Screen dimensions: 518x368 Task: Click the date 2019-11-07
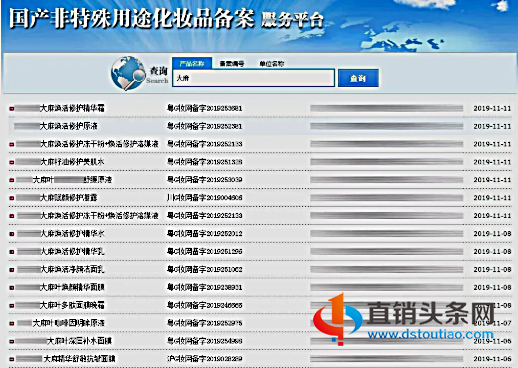[x=492, y=323]
